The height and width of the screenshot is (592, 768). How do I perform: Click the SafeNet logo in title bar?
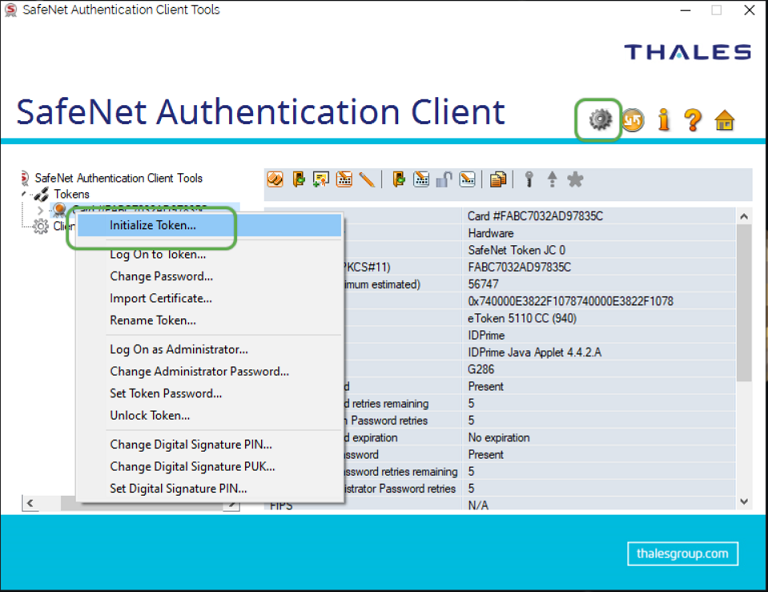(x=10, y=10)
